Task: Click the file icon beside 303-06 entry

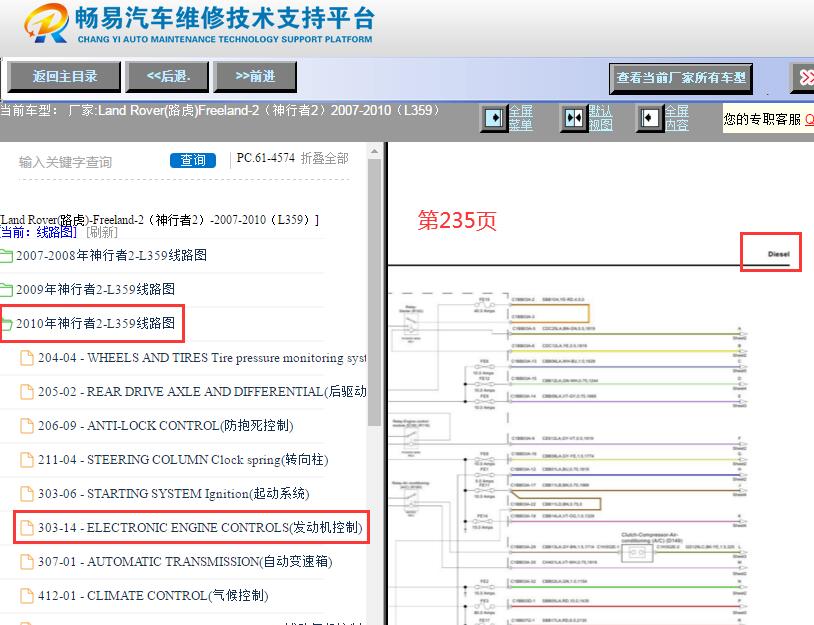Action: coord(26,494)
